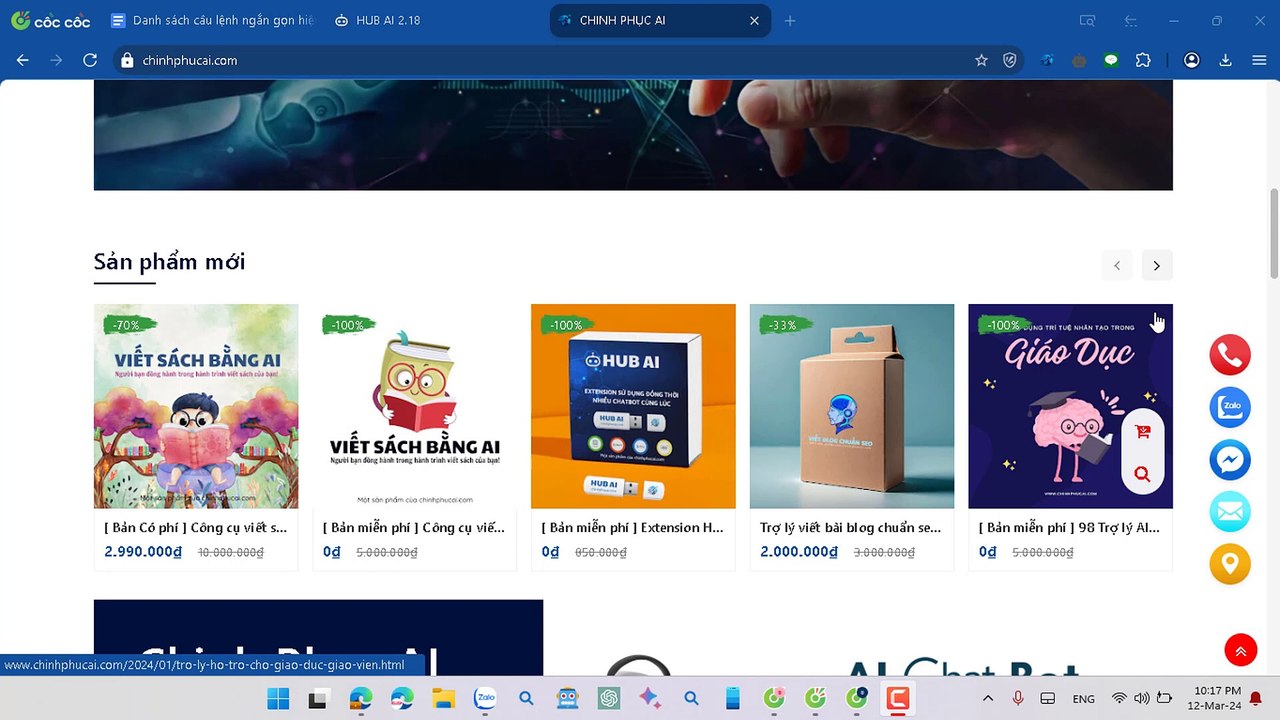Reload the current page
Image resolution: width=1280 pixels, height=720 pixels.
tap(90, 60)
